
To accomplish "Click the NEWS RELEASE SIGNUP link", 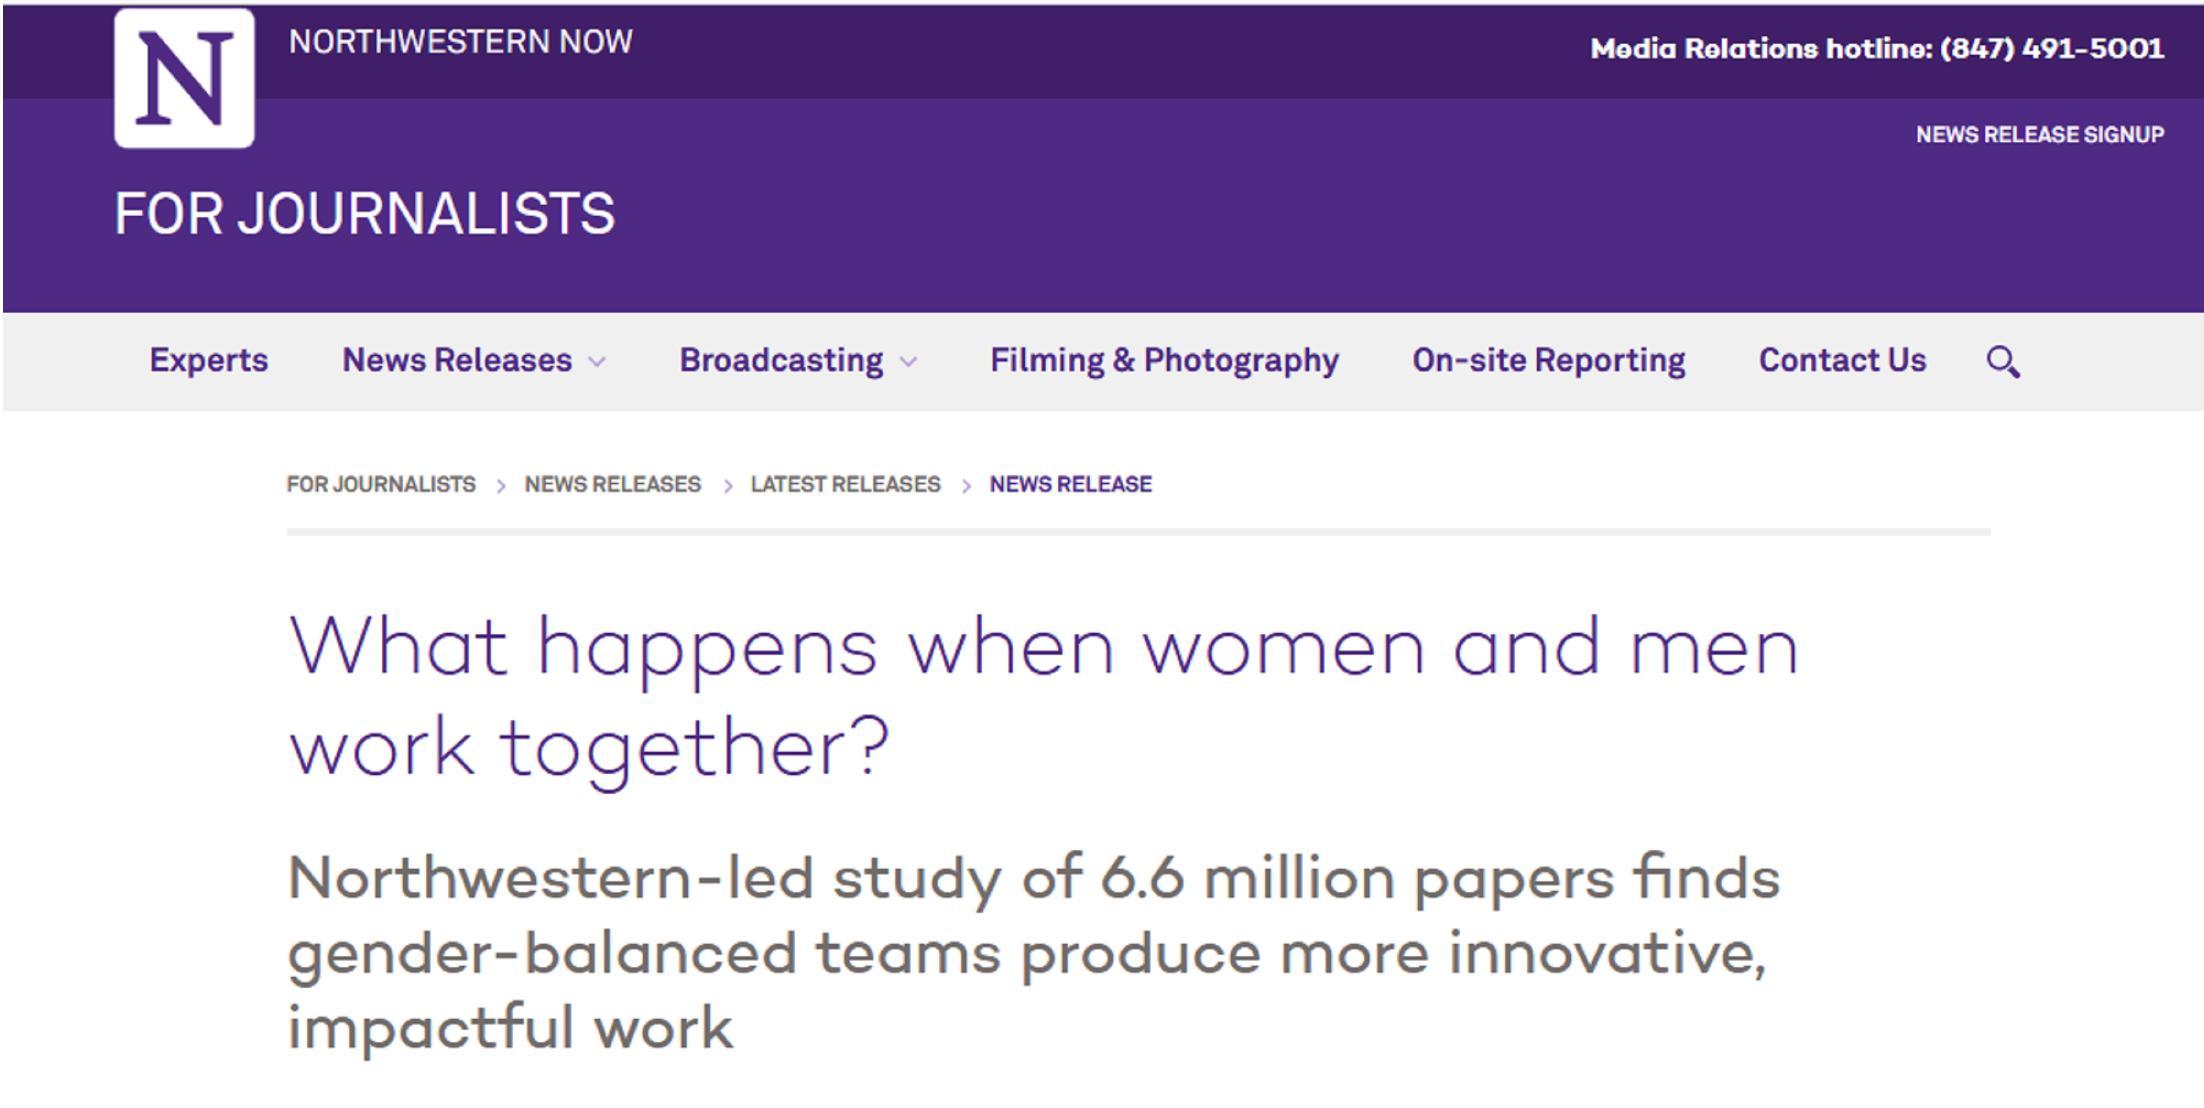I will 2039,135.
